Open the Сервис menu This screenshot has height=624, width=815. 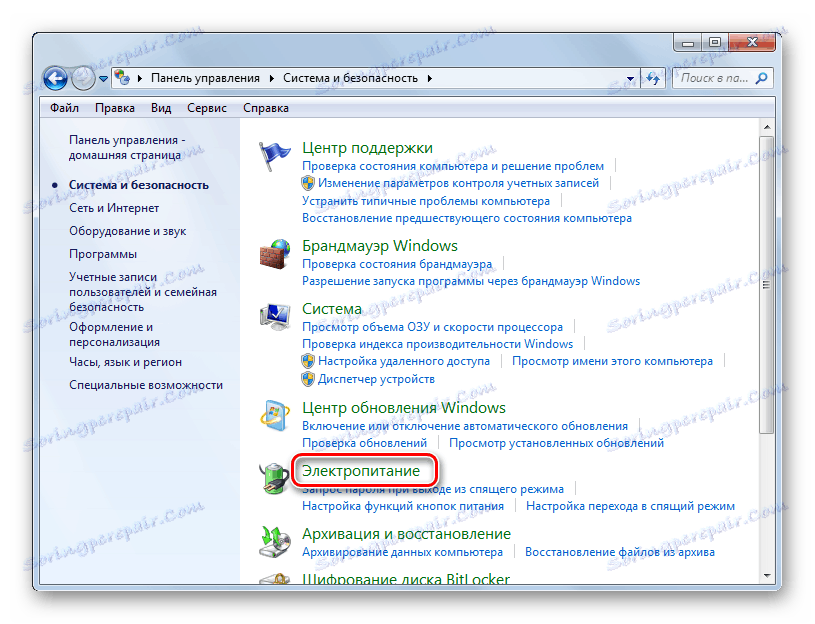[x=207, y=108]
